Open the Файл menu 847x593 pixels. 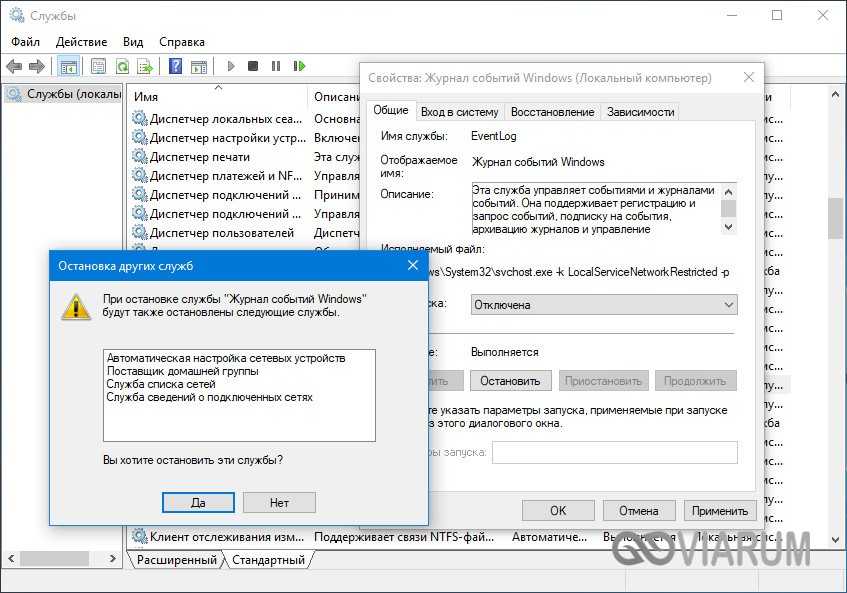(25, 42)
